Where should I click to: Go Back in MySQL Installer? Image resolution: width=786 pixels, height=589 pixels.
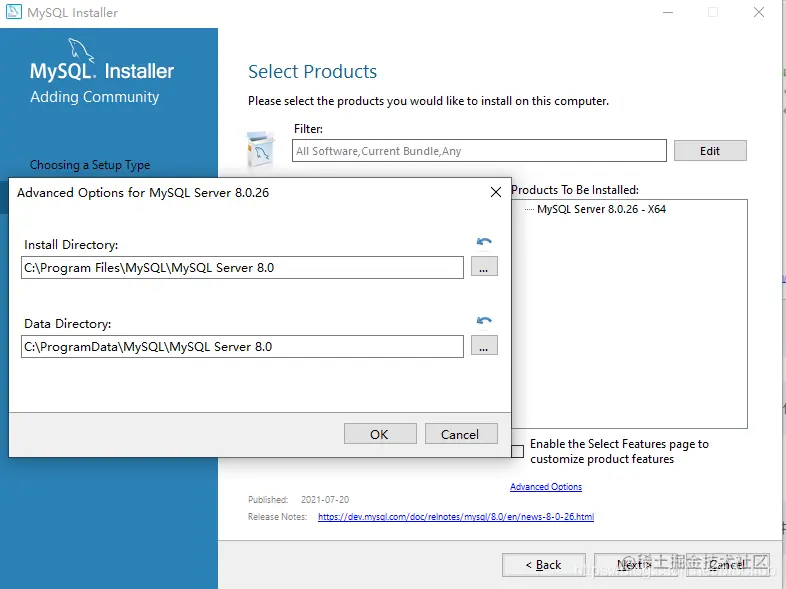click(543, 565)
